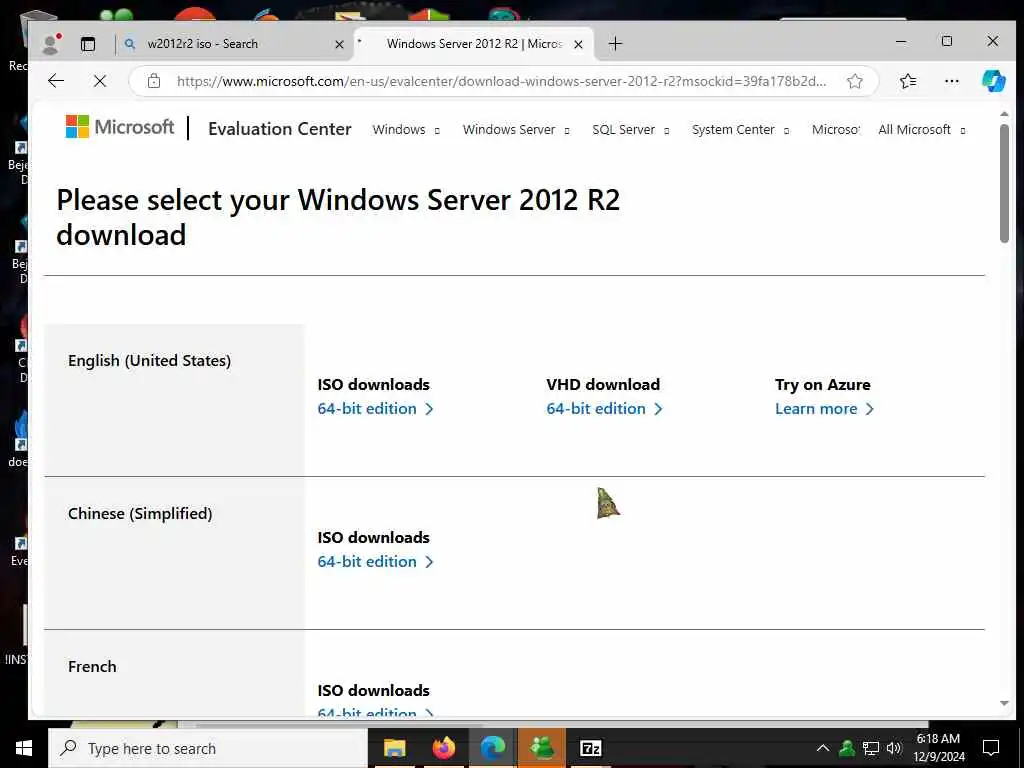Image resolution: width=1024 pixels, height=768 pixels.
Task: Click the truncated Microsoft nav item after System Center
Action: click(x=835, y=130)
